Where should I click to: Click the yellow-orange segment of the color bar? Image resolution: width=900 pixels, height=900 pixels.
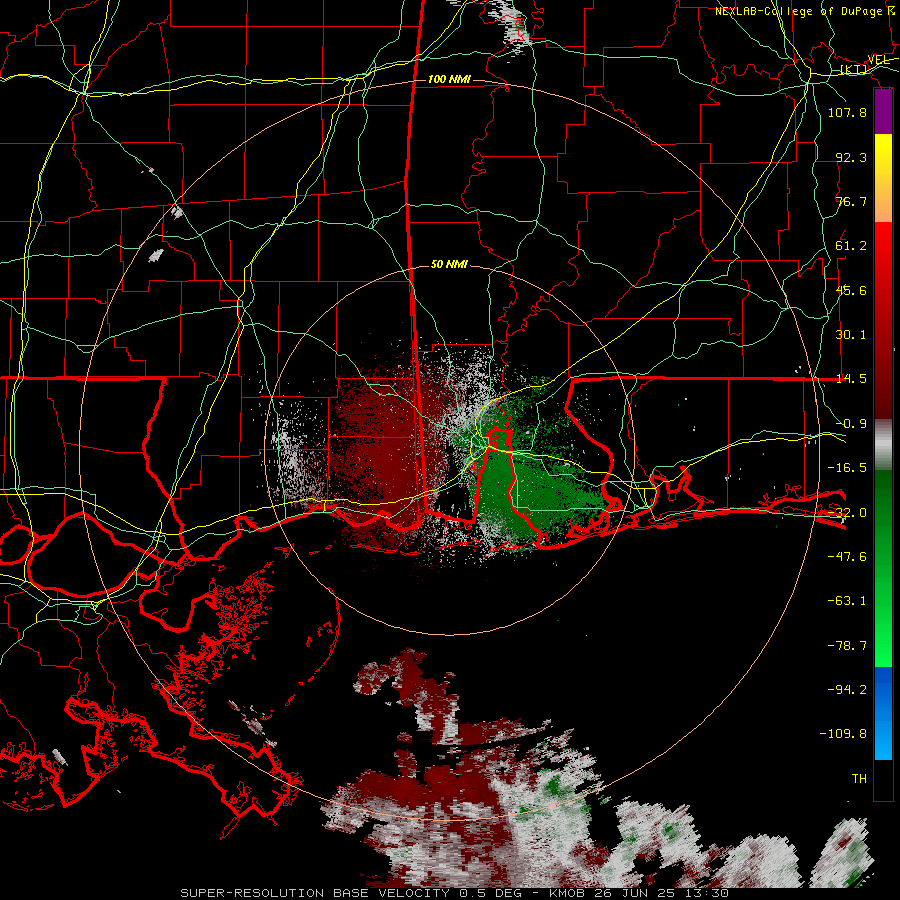click(883, 178)
